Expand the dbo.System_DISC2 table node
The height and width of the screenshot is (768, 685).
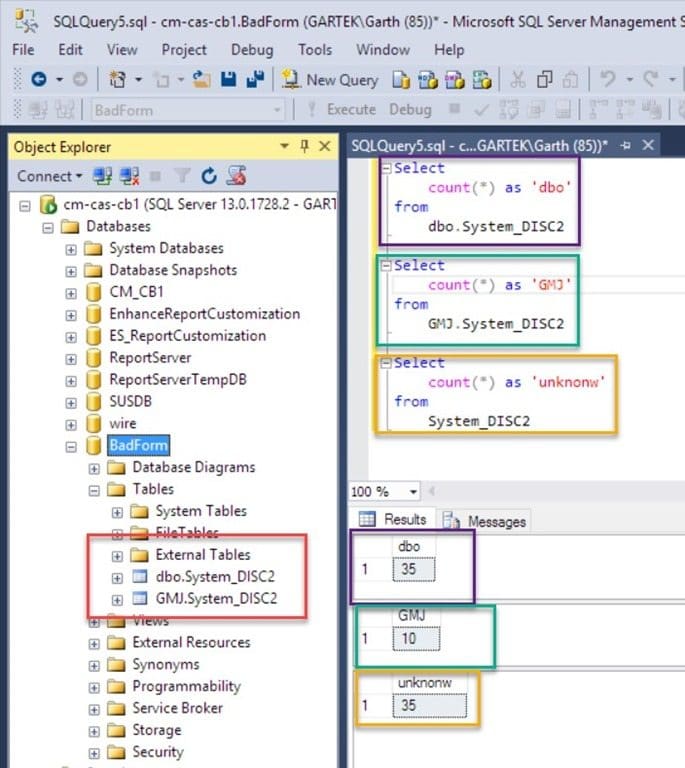pyautogui.click(x=117, y=578)
